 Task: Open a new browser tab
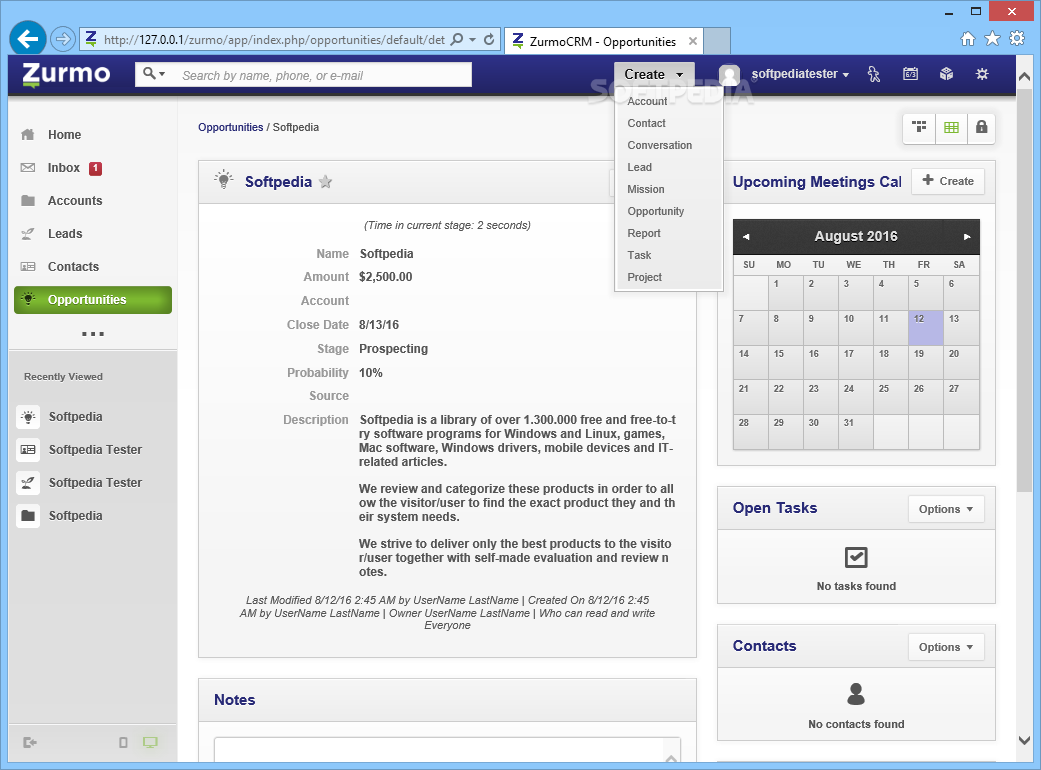(x=717, y=41)
